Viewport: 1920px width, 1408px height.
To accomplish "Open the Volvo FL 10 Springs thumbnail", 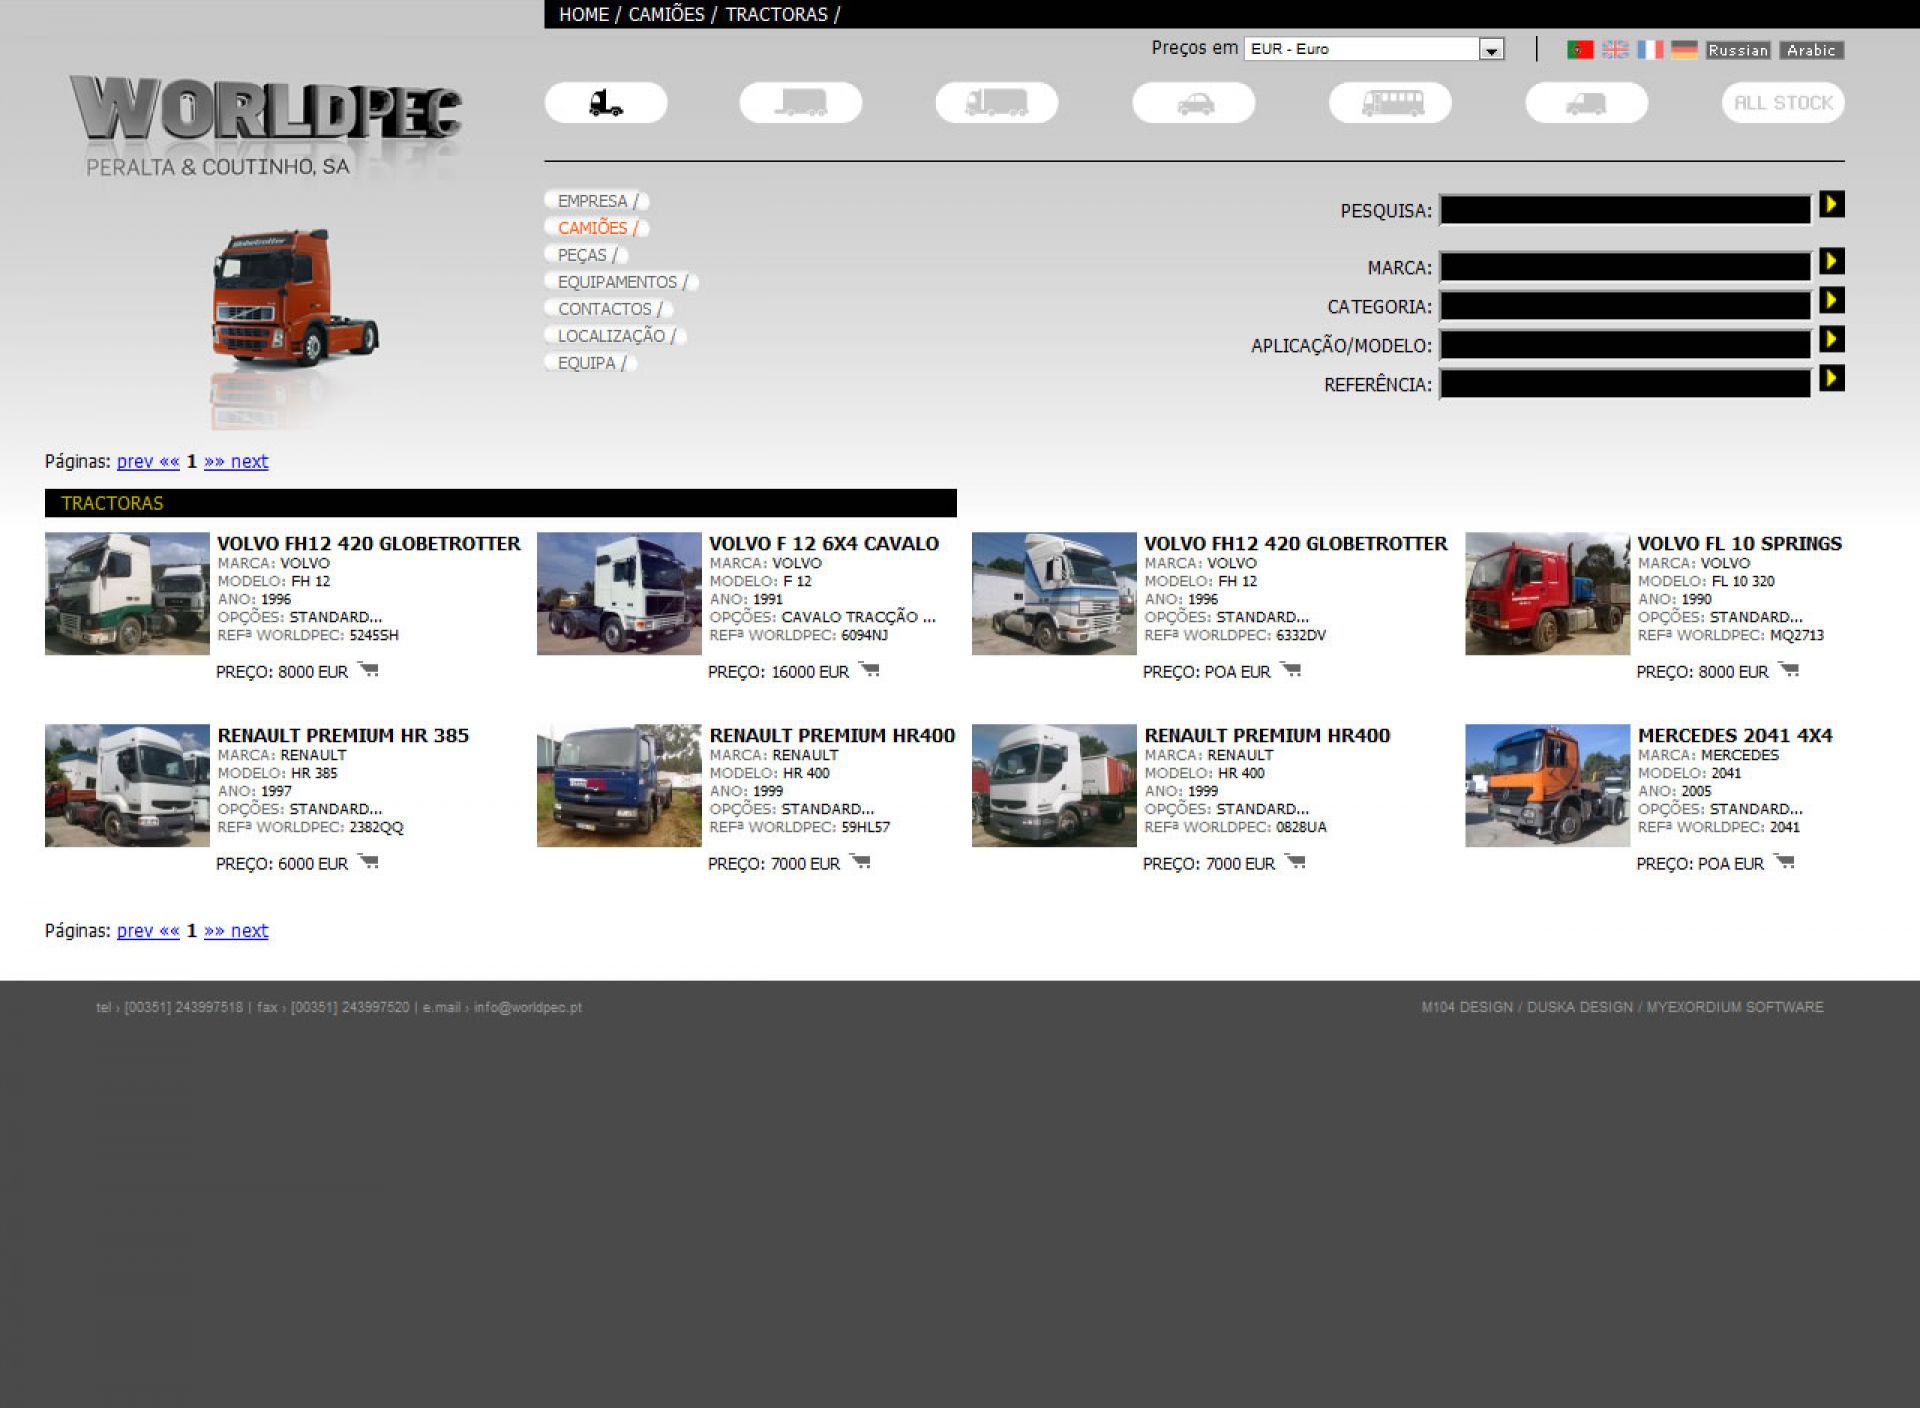I will pos(1546,593).
